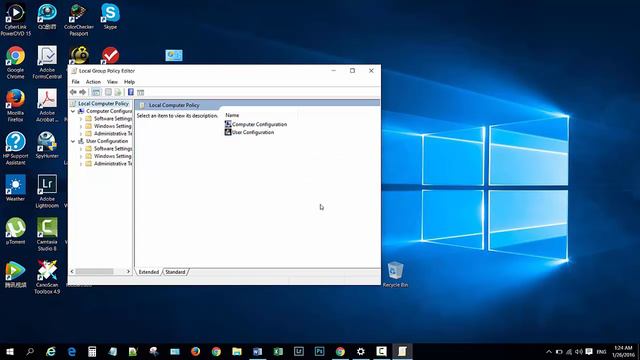The image size is (640, 360).
Task: Select Adobe Lightroom desktop icon
Action: (x=47, y=191)
